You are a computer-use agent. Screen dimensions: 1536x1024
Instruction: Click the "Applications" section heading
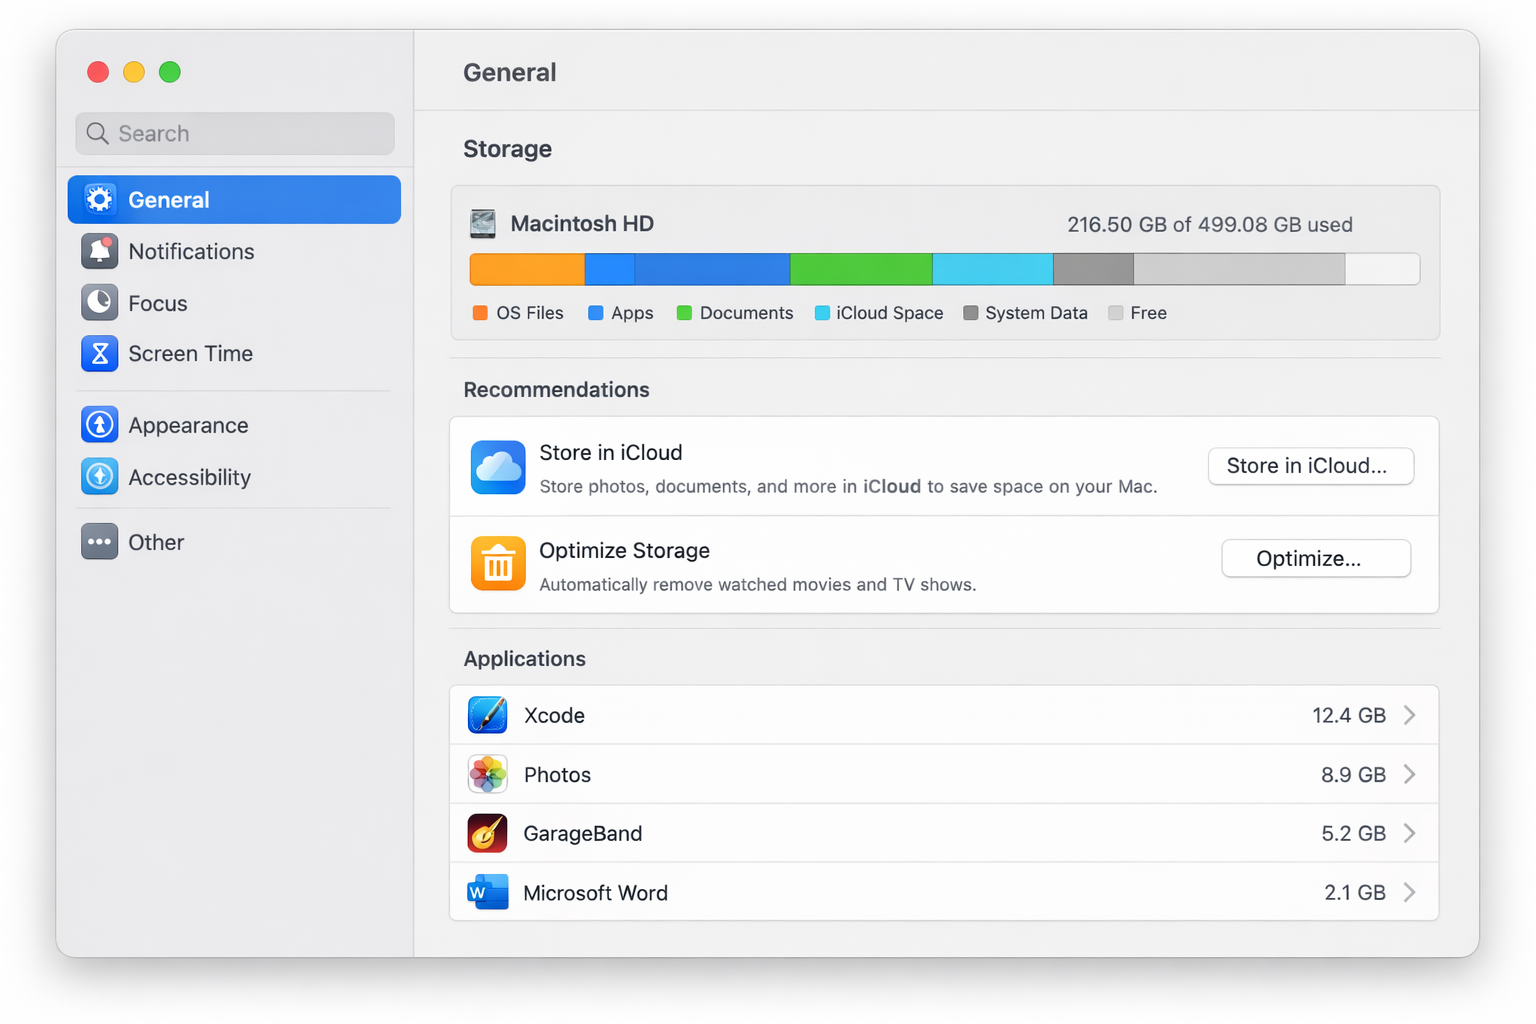coord(524,659)
